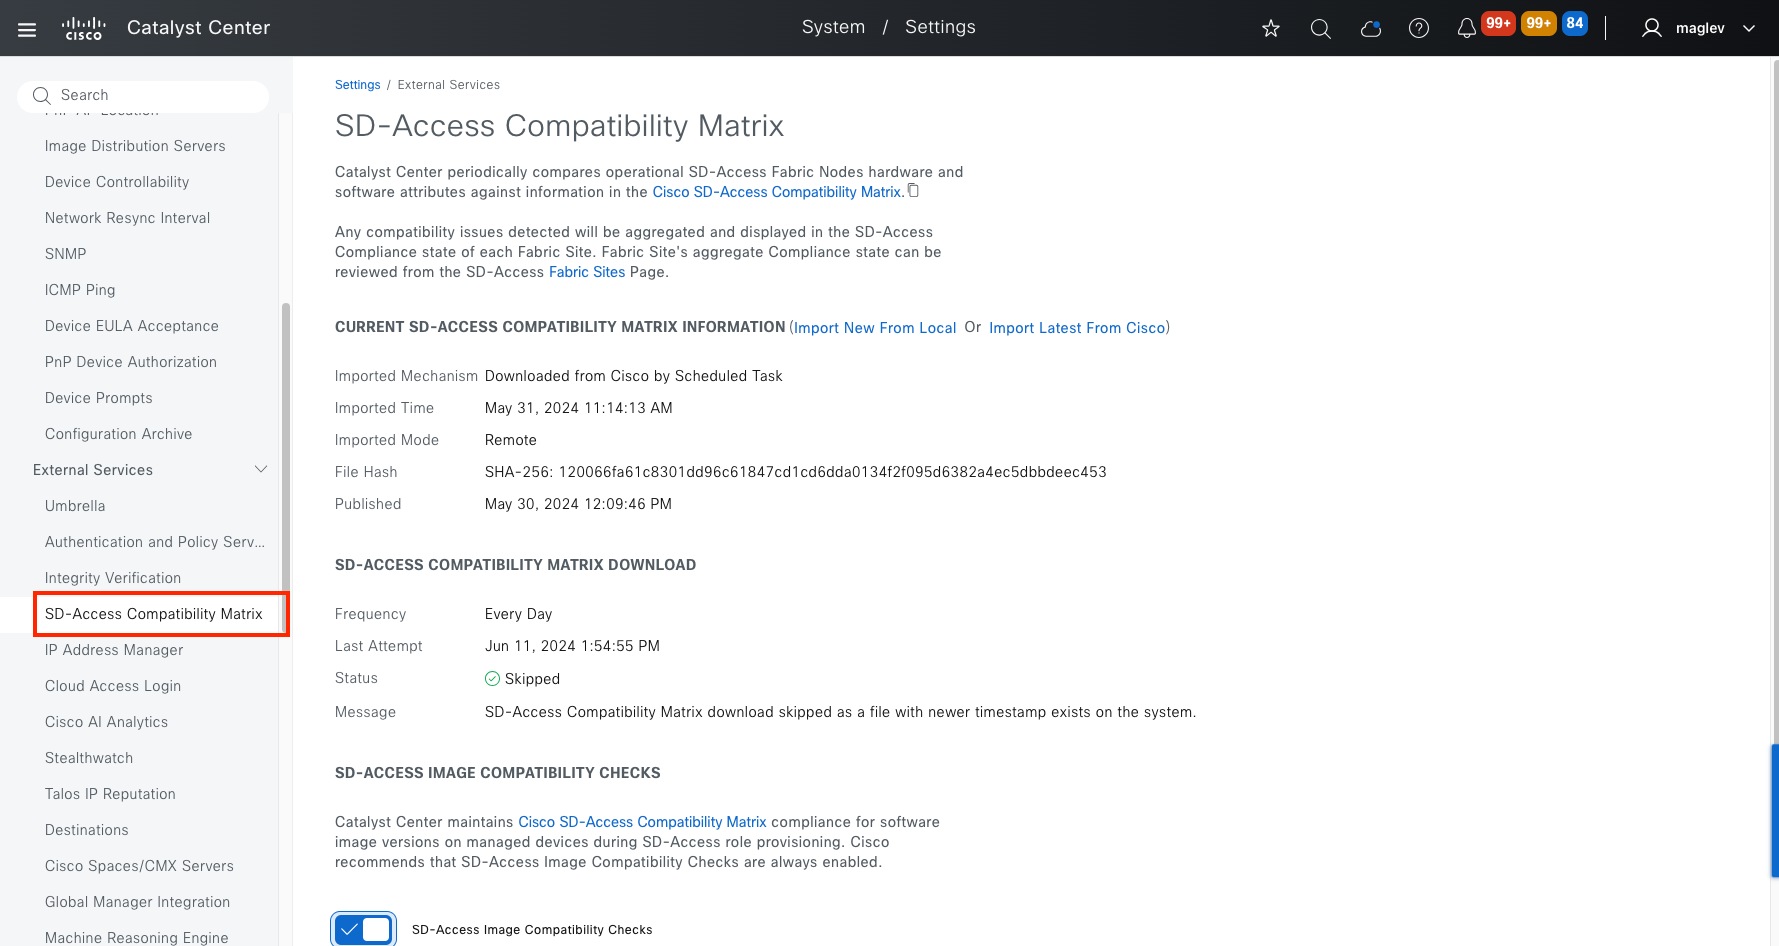Click the Skipped status check icon

coord(492,678)
